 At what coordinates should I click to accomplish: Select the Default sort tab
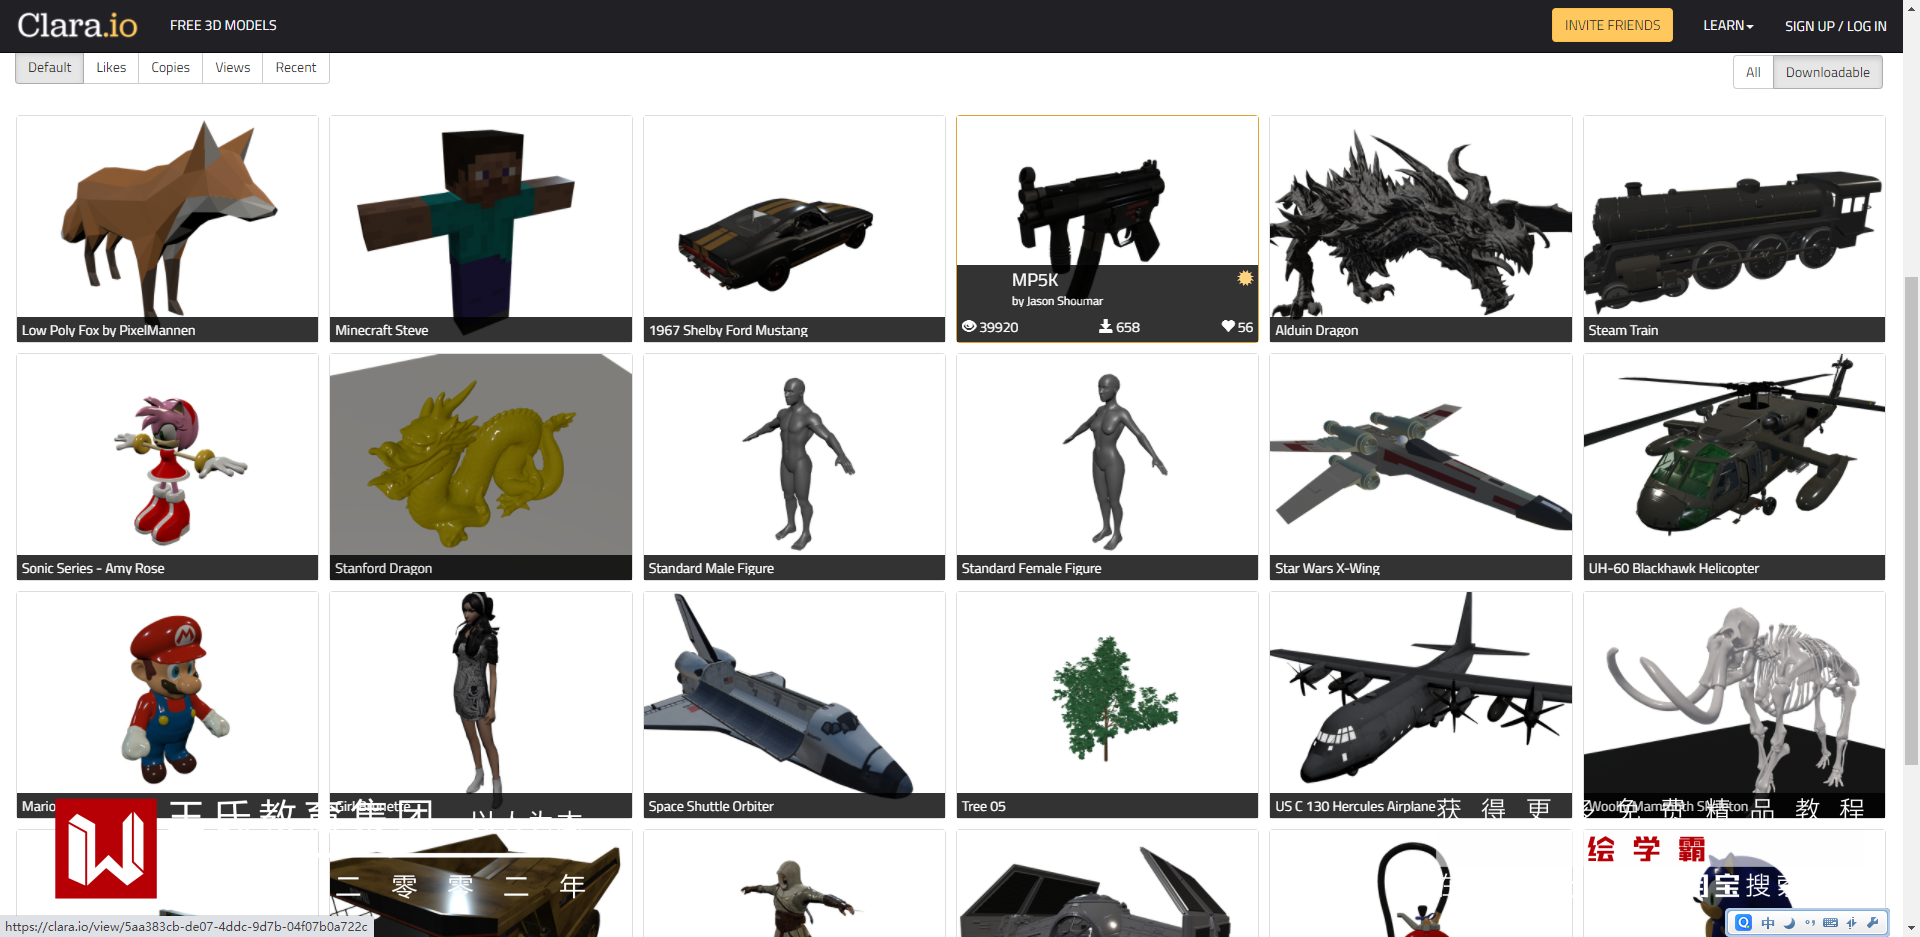(x=50, y=68)
